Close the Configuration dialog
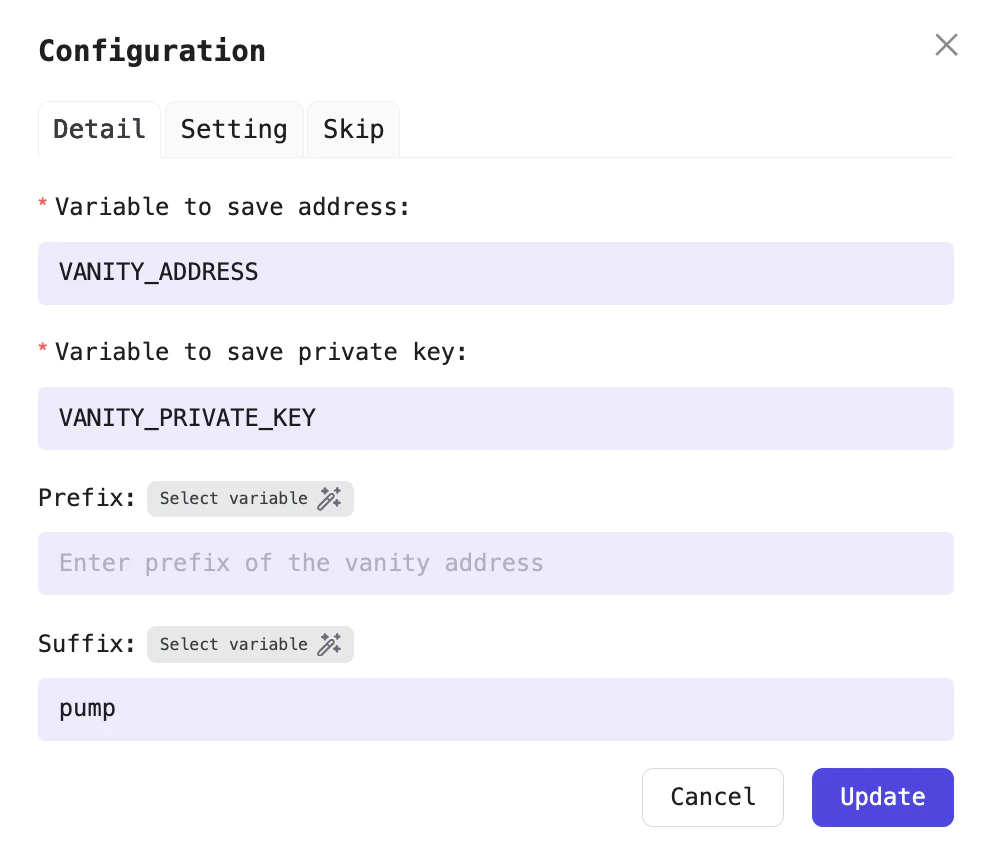 click(x=946, y=44)
